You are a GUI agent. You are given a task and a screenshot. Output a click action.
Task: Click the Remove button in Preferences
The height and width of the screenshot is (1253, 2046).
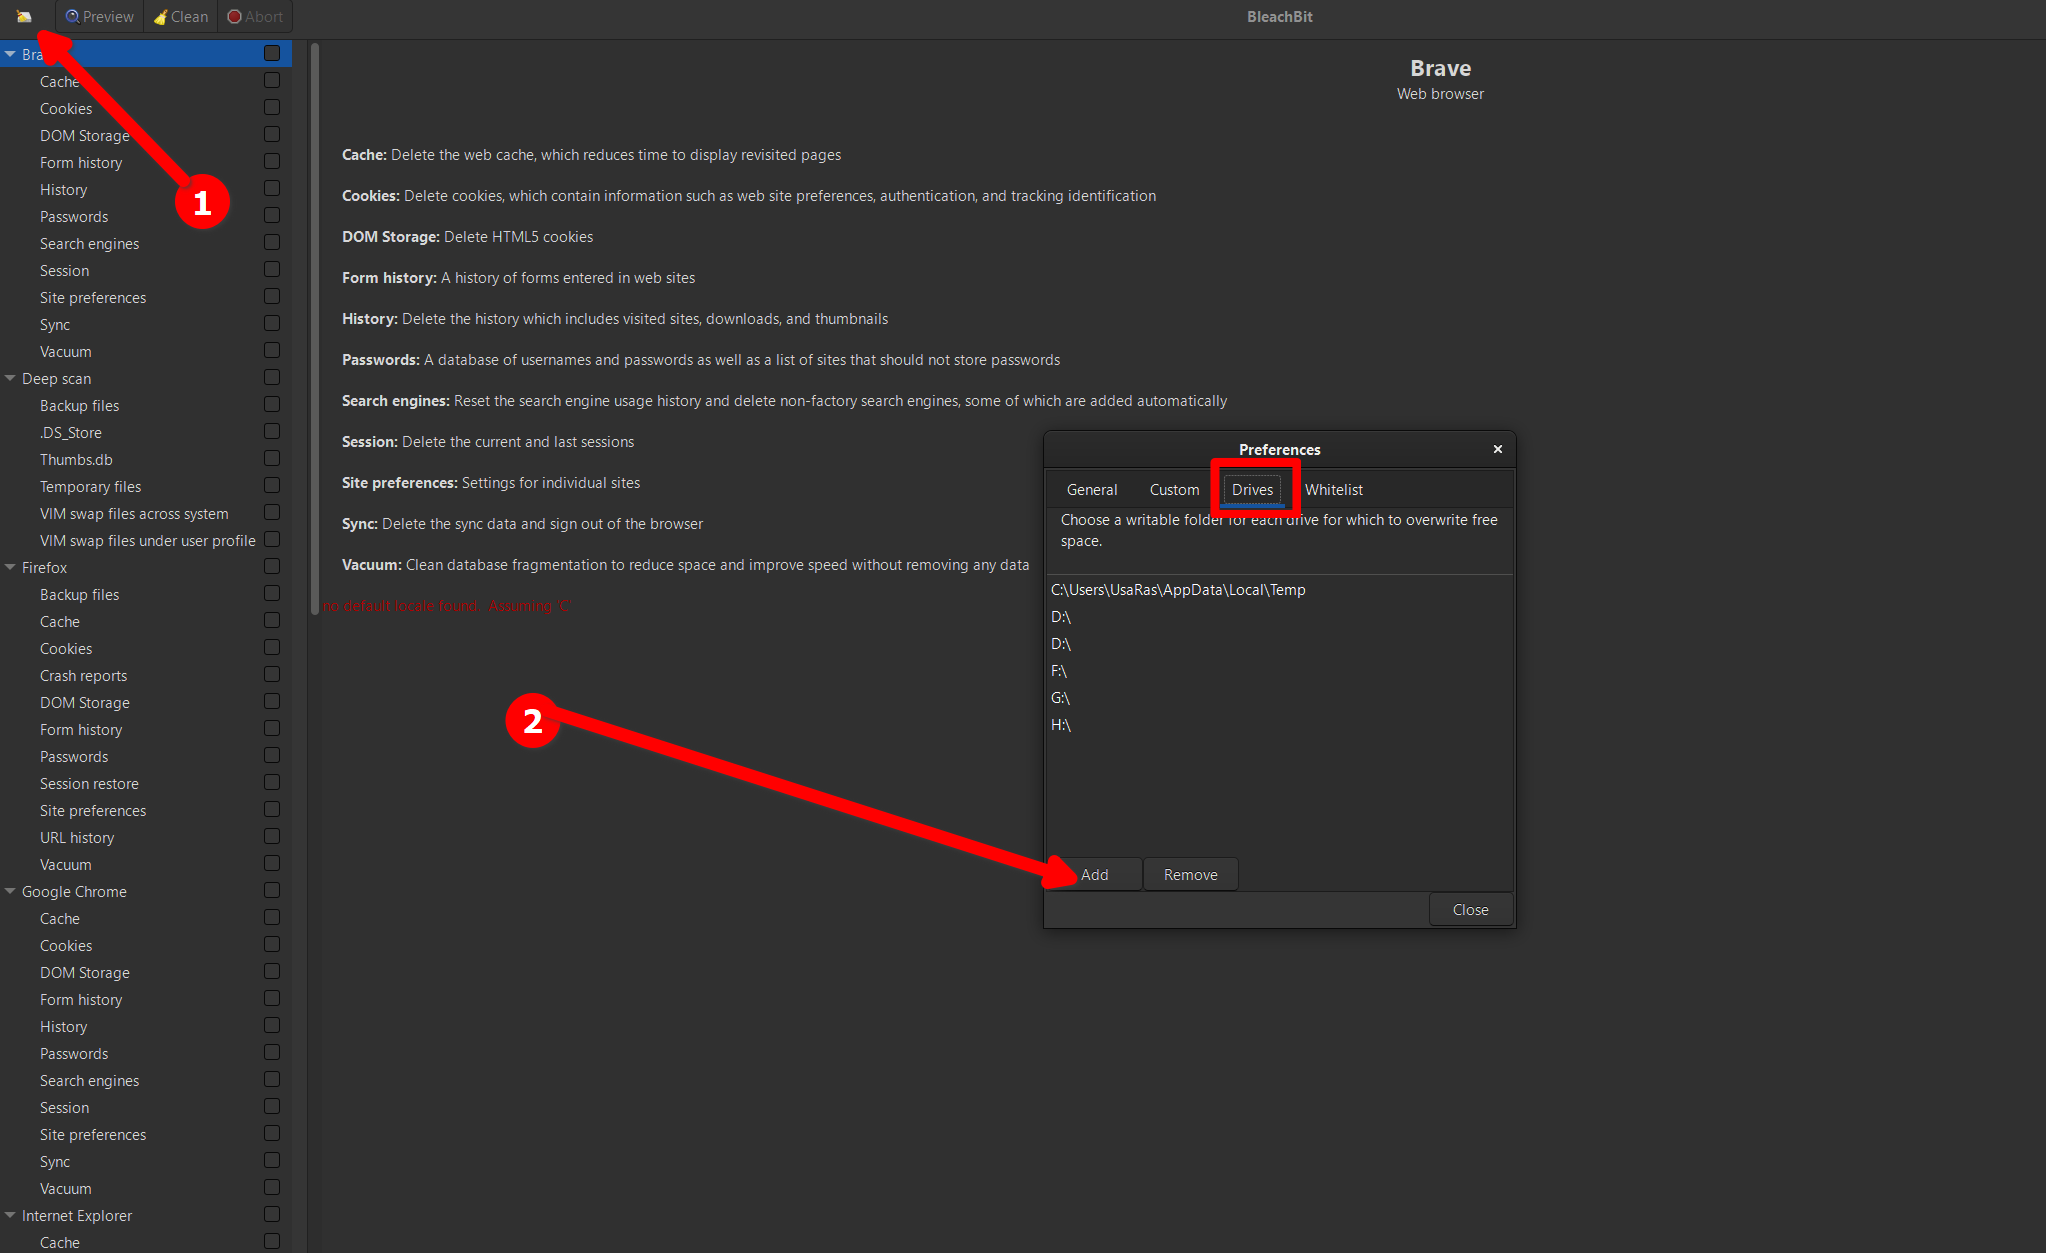(x=1190, y=873)
